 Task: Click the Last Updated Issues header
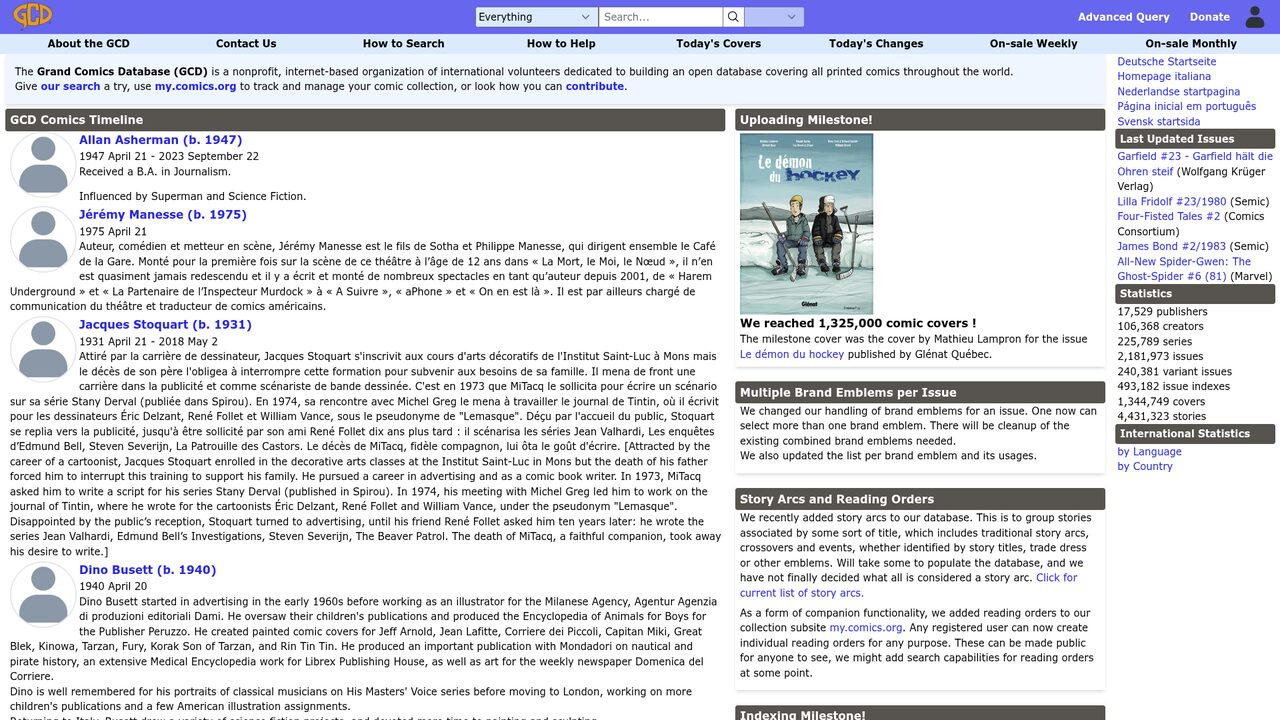[x=1195, y=139]
